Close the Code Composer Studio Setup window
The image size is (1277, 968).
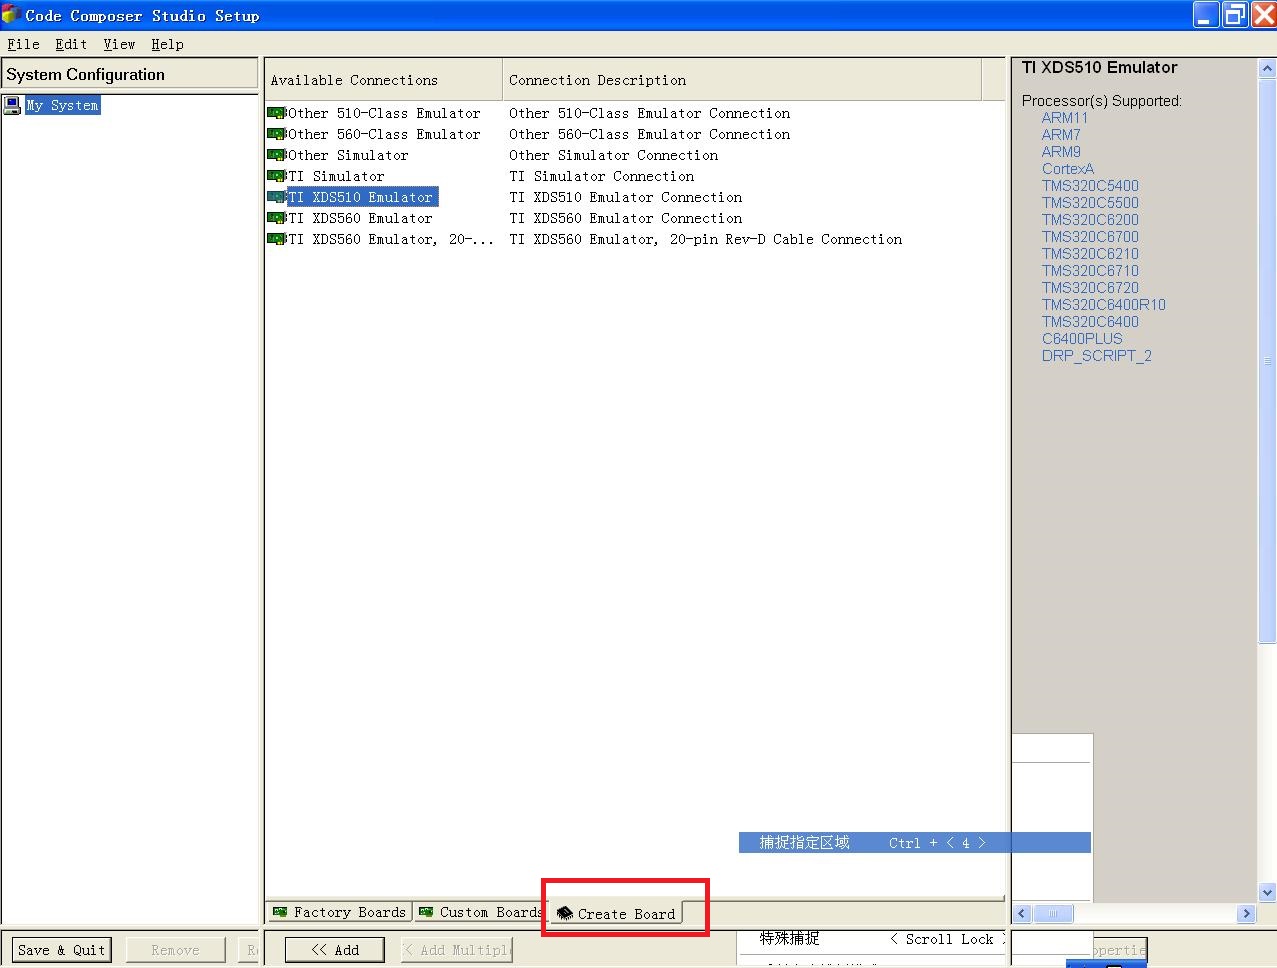click(1264, 15)
